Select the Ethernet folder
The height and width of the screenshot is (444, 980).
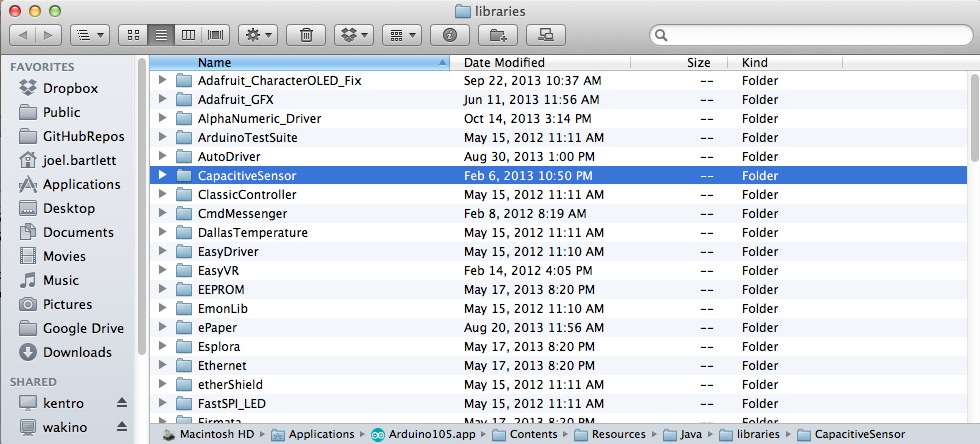(560, 365)
